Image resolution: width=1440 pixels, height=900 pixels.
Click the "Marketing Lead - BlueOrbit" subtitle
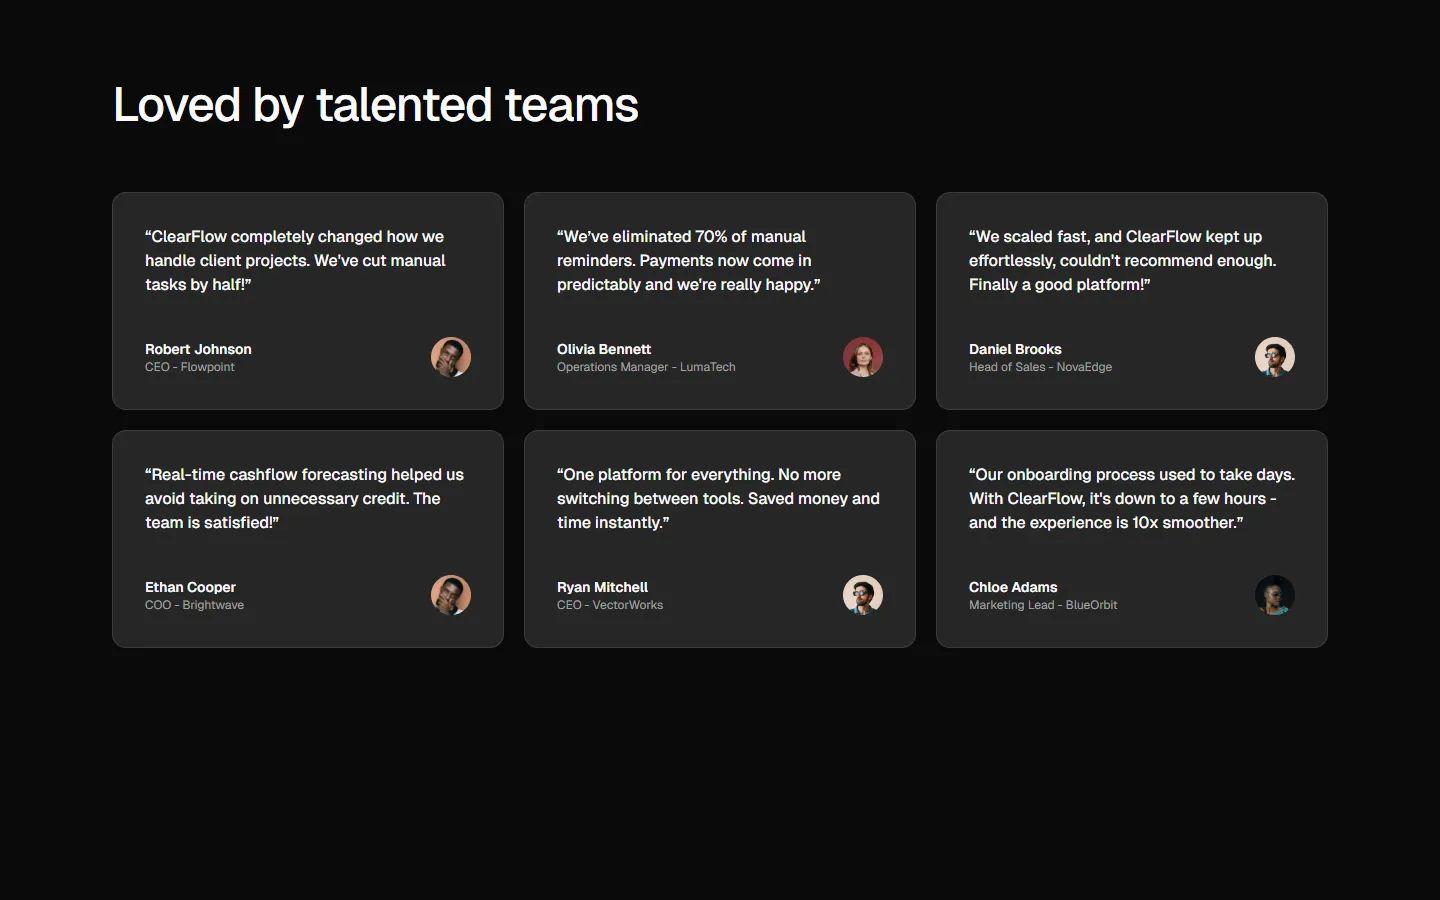tap(1043, 605)
